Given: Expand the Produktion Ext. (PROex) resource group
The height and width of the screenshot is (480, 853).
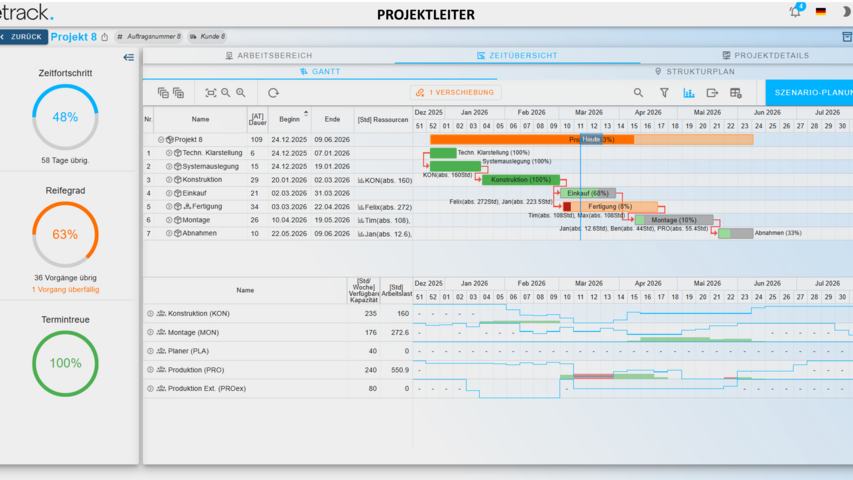Looking at the screenshot, I should click(150, 389).
